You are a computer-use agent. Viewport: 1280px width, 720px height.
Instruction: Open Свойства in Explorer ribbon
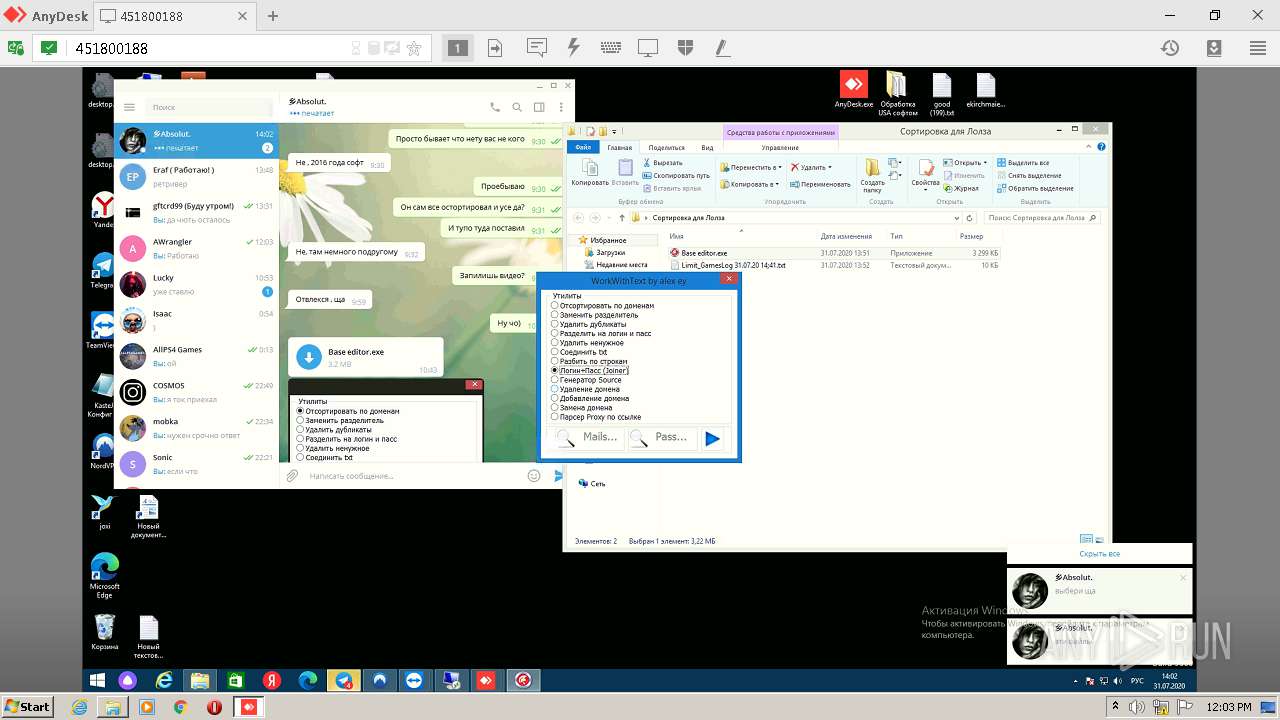click(925, 172)
